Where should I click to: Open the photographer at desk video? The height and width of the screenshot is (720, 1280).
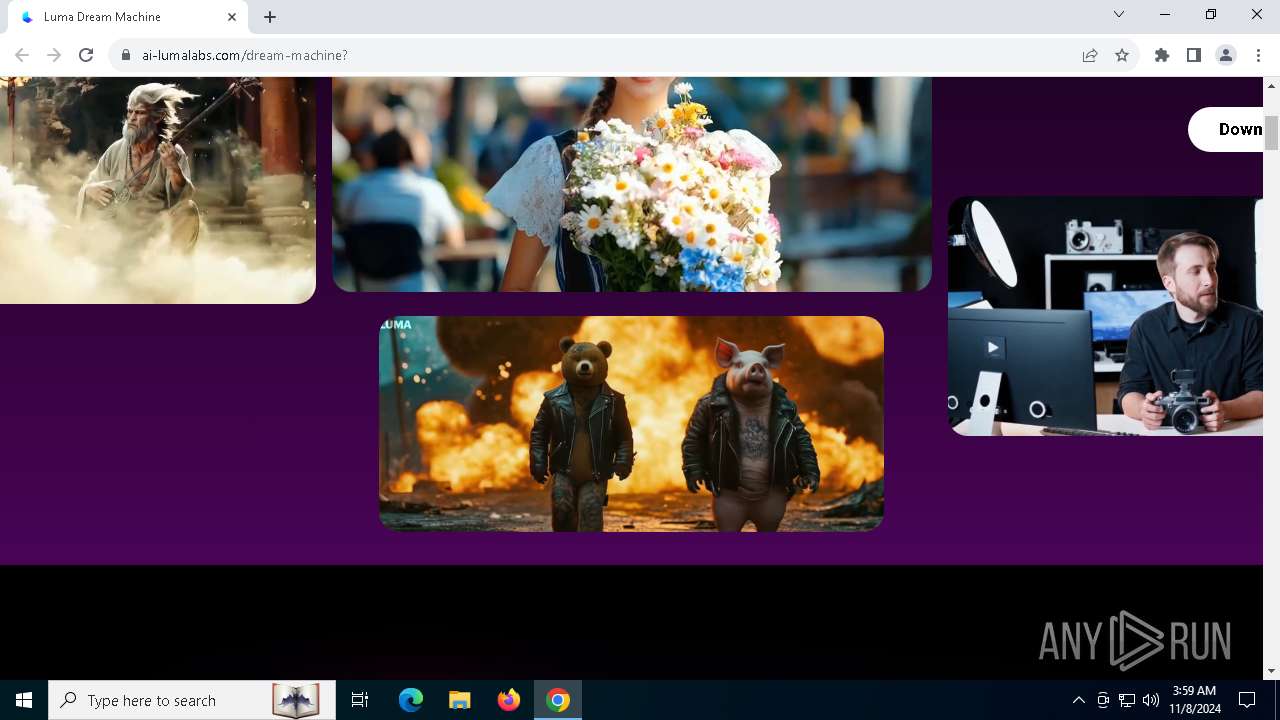[x=1105, y=316]
